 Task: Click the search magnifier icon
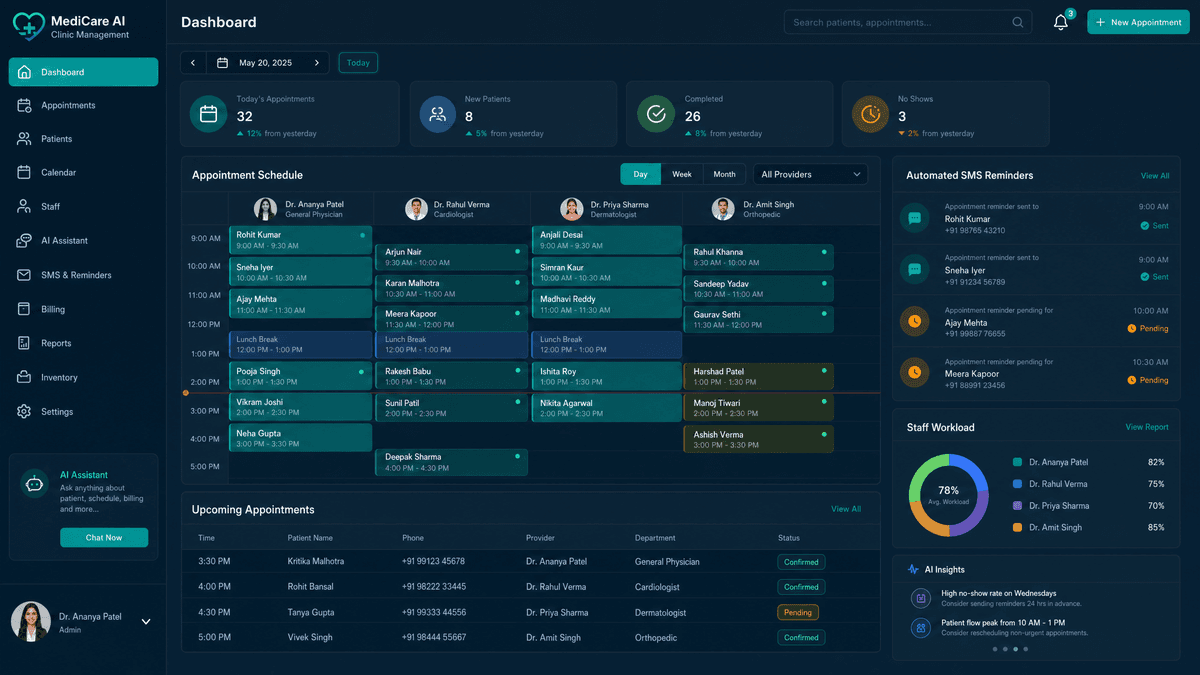tap(1018, 22)
